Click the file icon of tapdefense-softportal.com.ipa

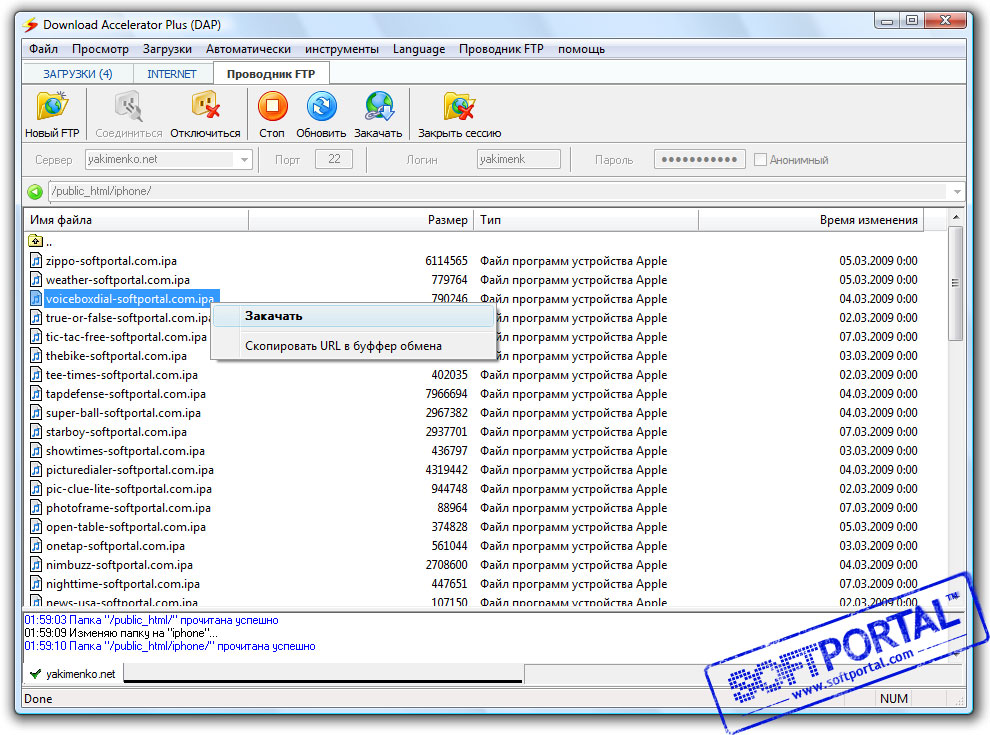[x=37, y=393]
